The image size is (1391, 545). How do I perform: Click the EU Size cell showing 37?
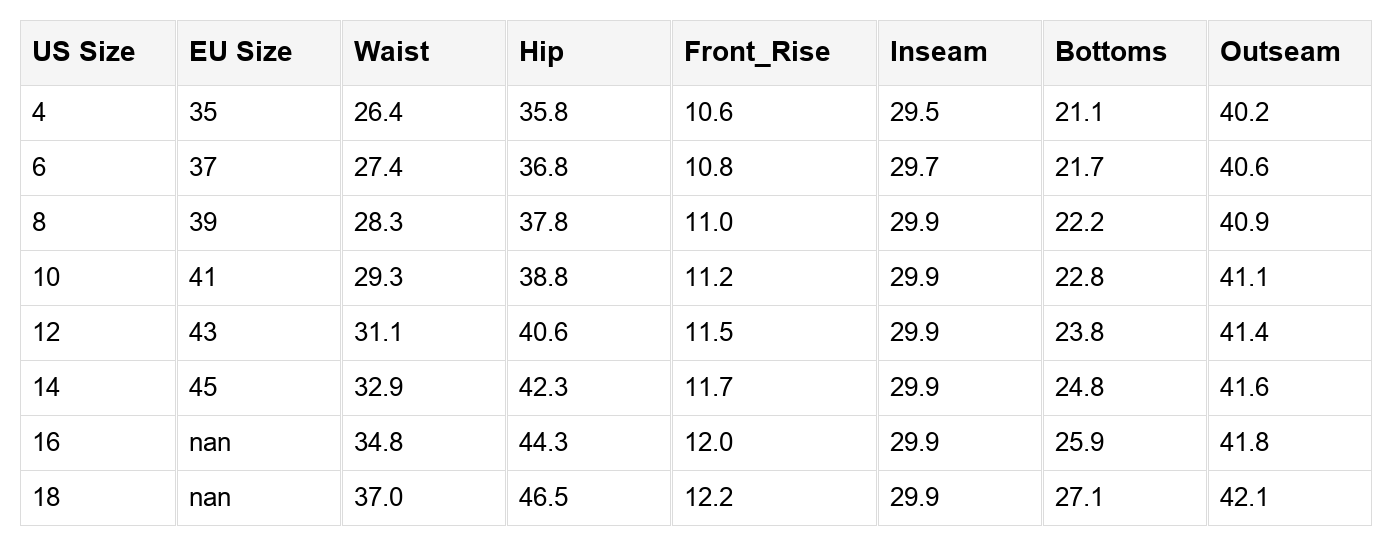click(203, 167)
